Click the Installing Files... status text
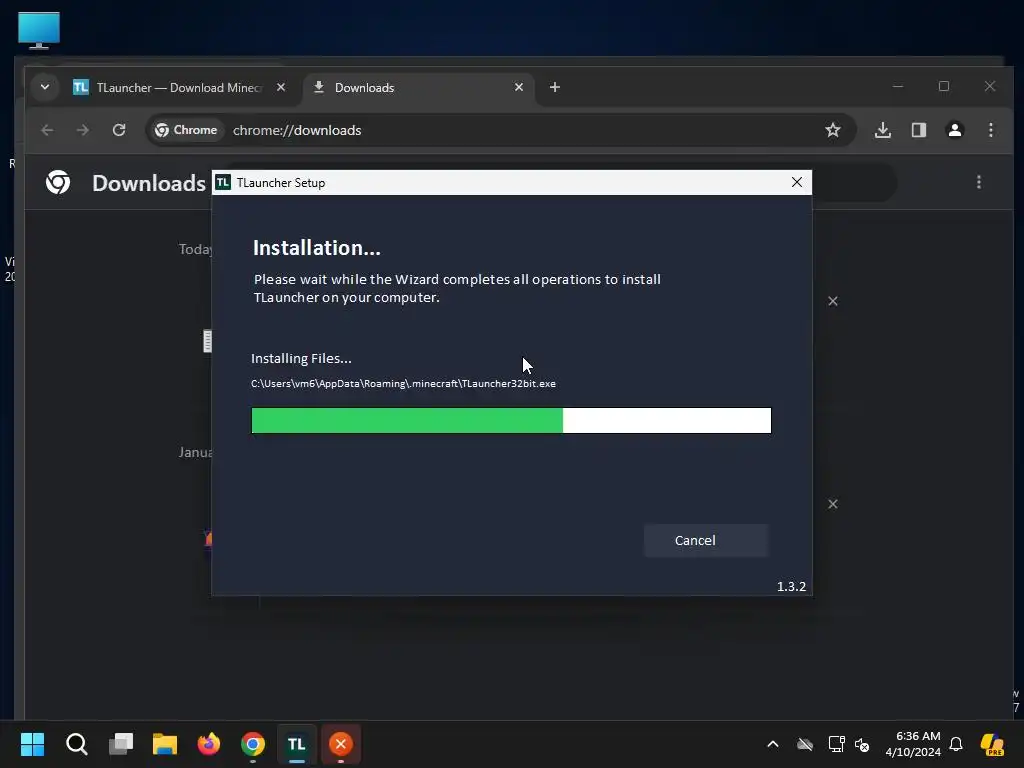Image resolution: width=1024 pixels, height=768 pixels. [301, 359]
